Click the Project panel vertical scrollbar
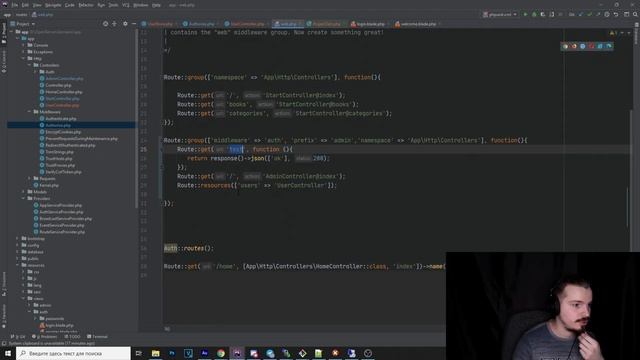Image resolution: width=640 pixels, height=360 pixels. pyautogui.click(x=137, y=118)
